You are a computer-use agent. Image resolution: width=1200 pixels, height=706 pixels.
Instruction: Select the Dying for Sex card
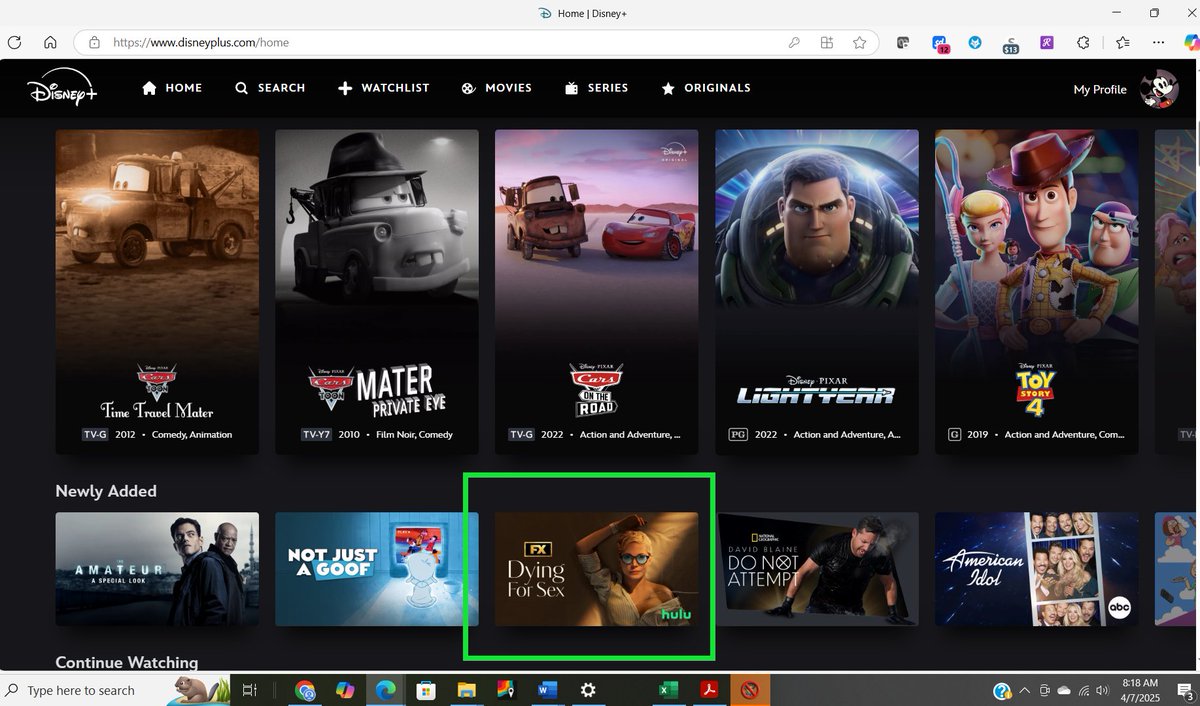coord(597,569)
